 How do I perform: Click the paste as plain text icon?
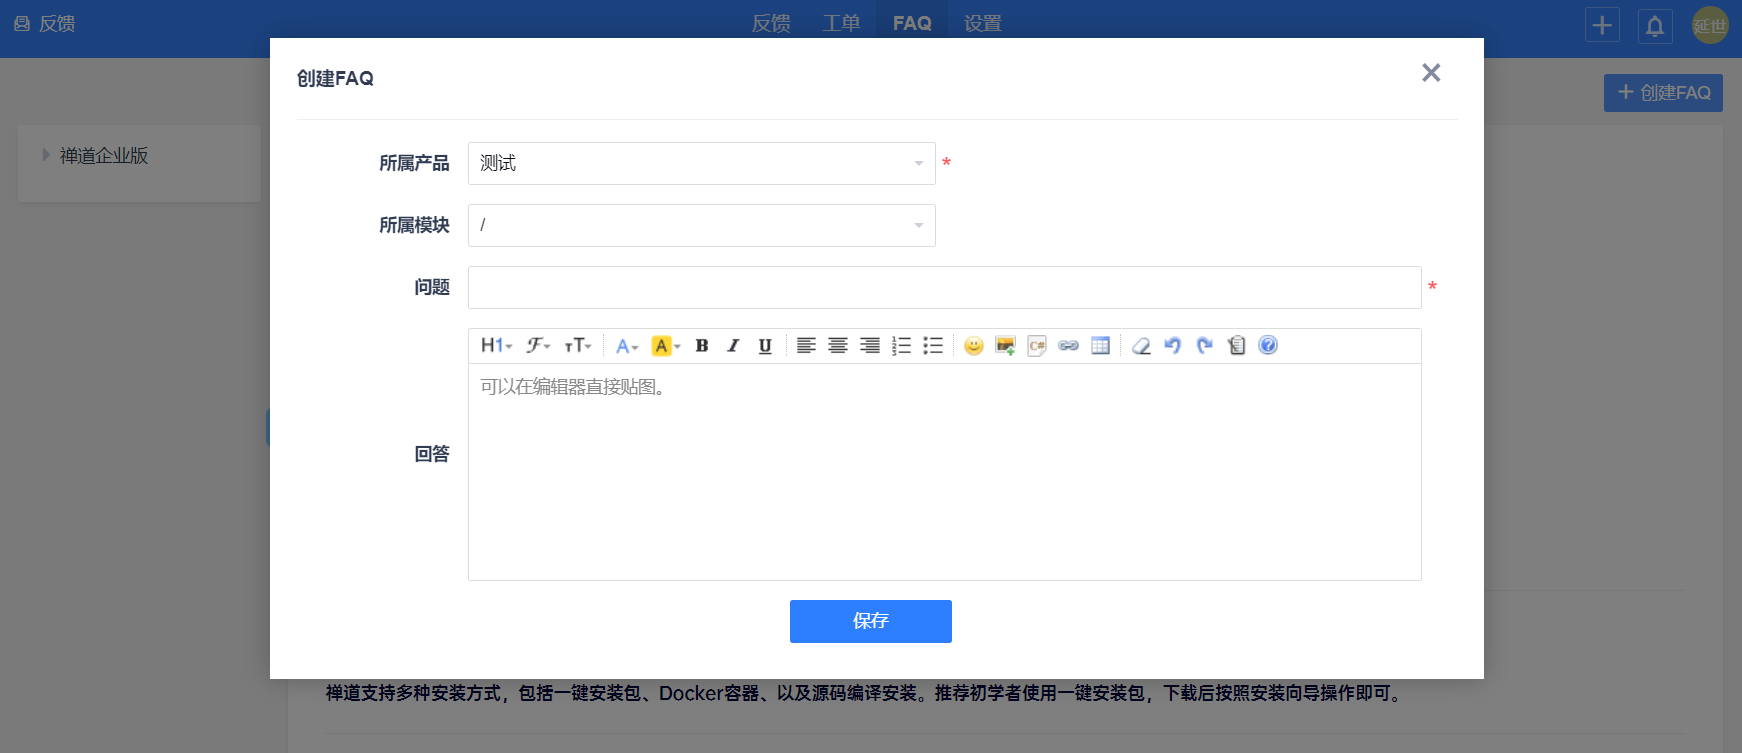coord(1237,346)
